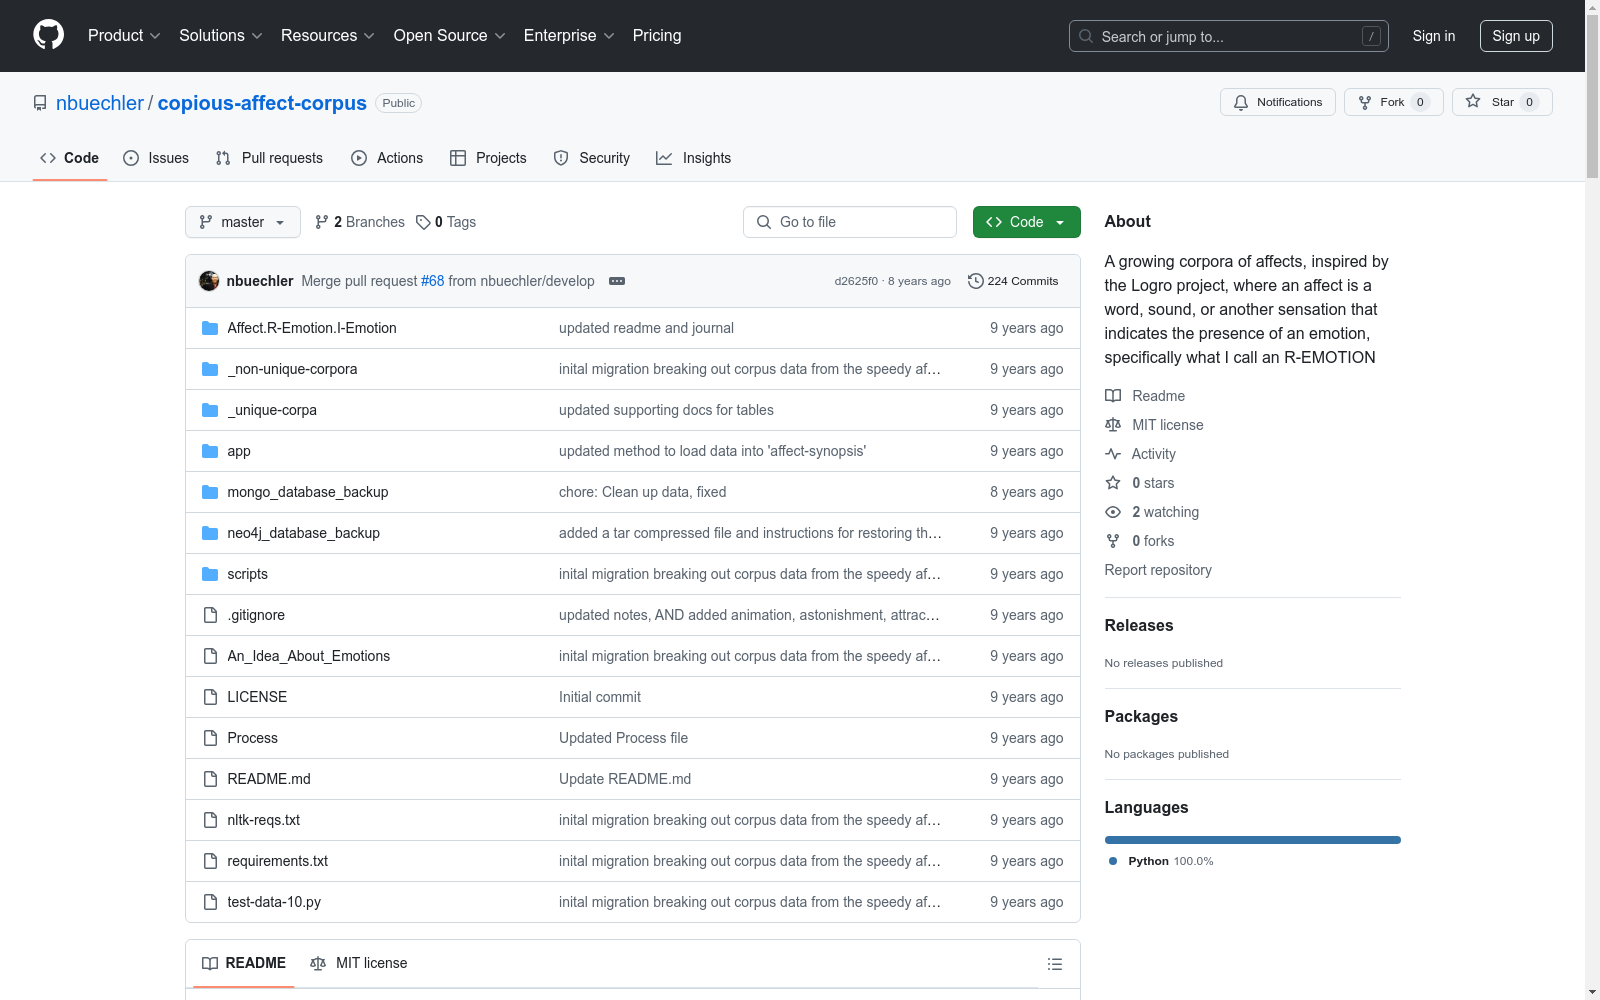Open the nbuechler owner link
The height and width of the screenshot is (1000, 1600).
point(100,103)
